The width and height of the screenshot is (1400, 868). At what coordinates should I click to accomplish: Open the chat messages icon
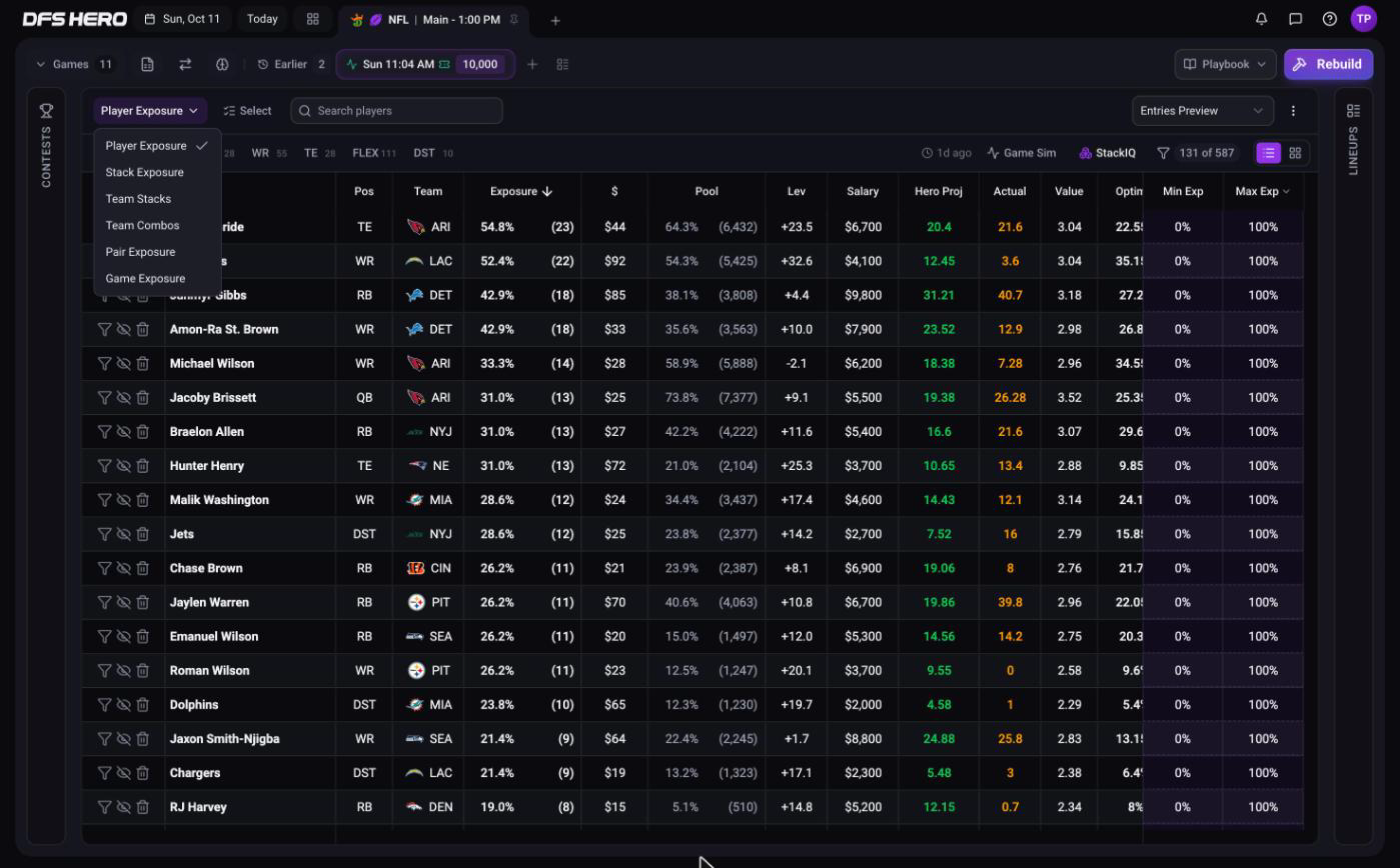[x=1295, y=19]
